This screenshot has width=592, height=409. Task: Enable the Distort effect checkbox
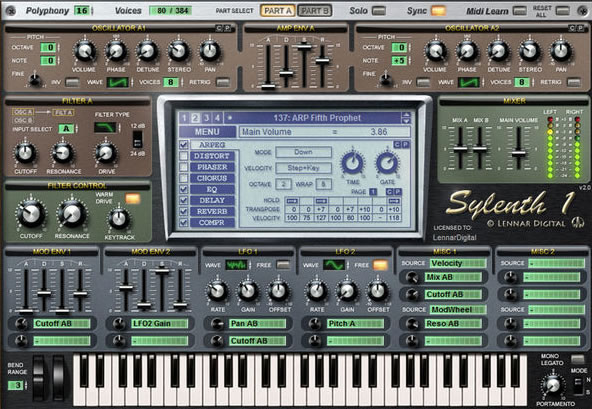183,156
